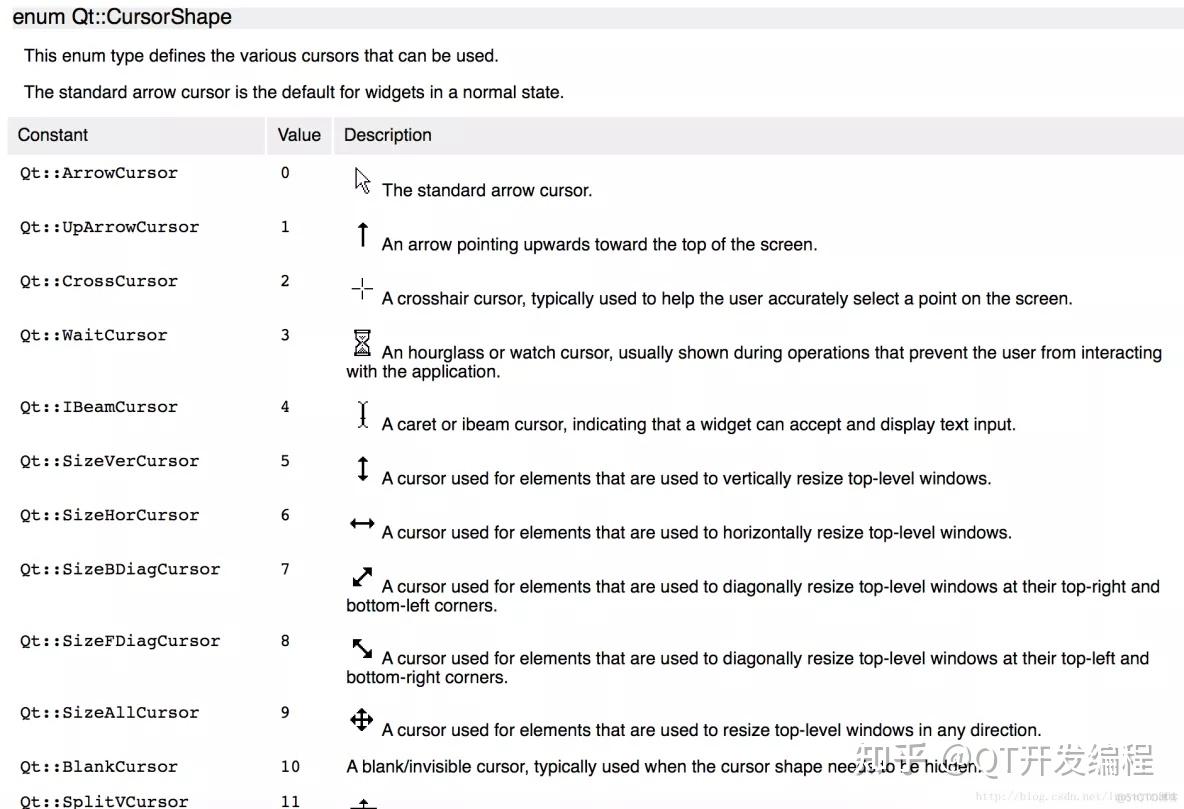Click the Qt::BlankCursor constant name
Screen dimensions: 1184x809
99,767
